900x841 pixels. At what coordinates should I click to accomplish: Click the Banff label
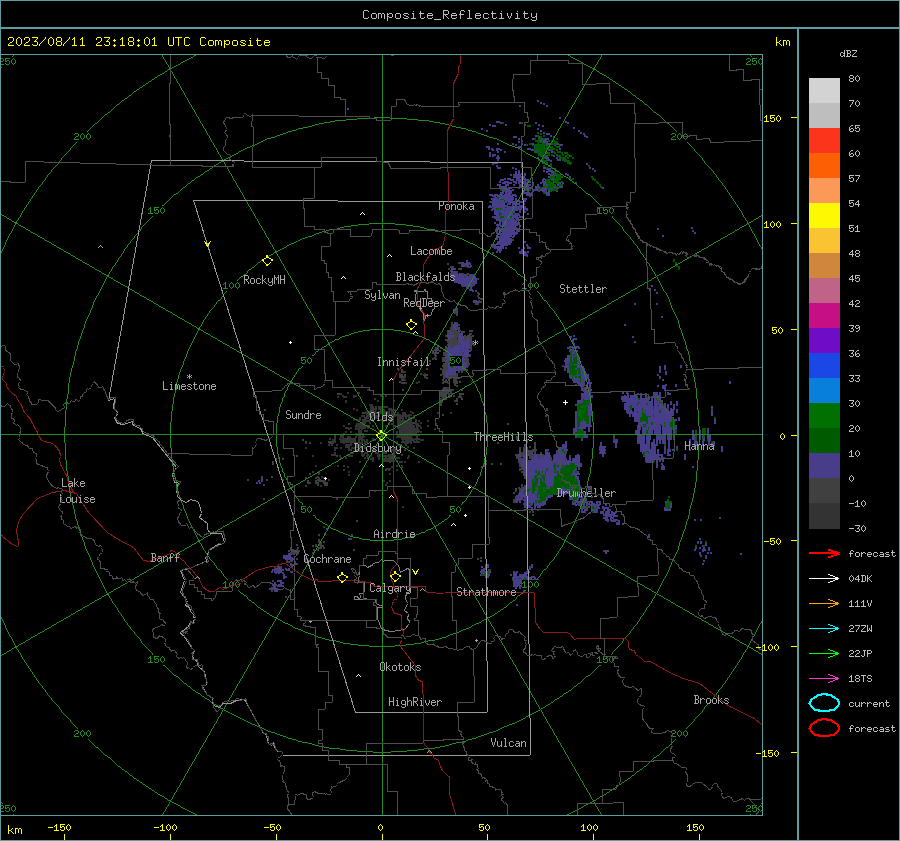(165, 558)
